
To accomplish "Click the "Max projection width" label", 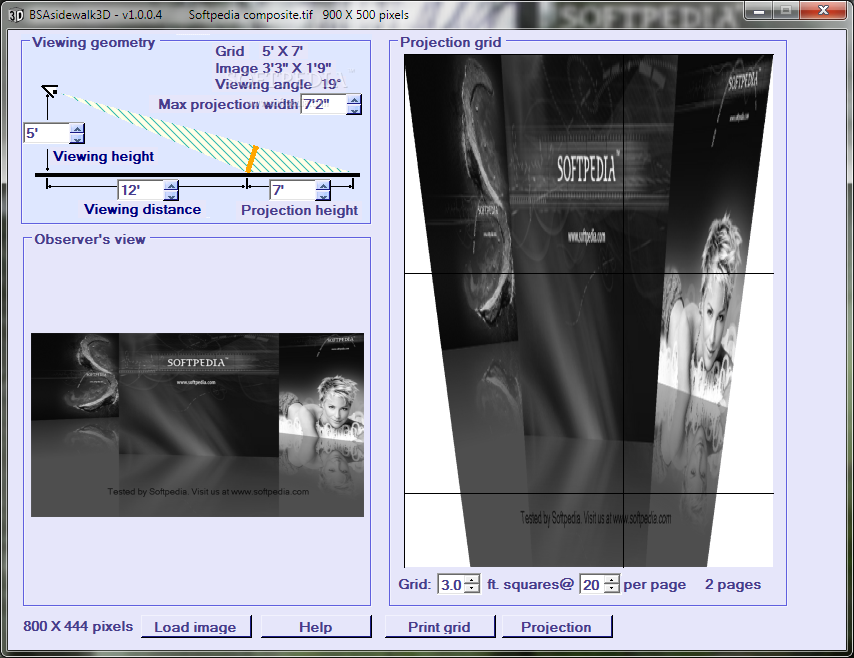I will 228,104.
